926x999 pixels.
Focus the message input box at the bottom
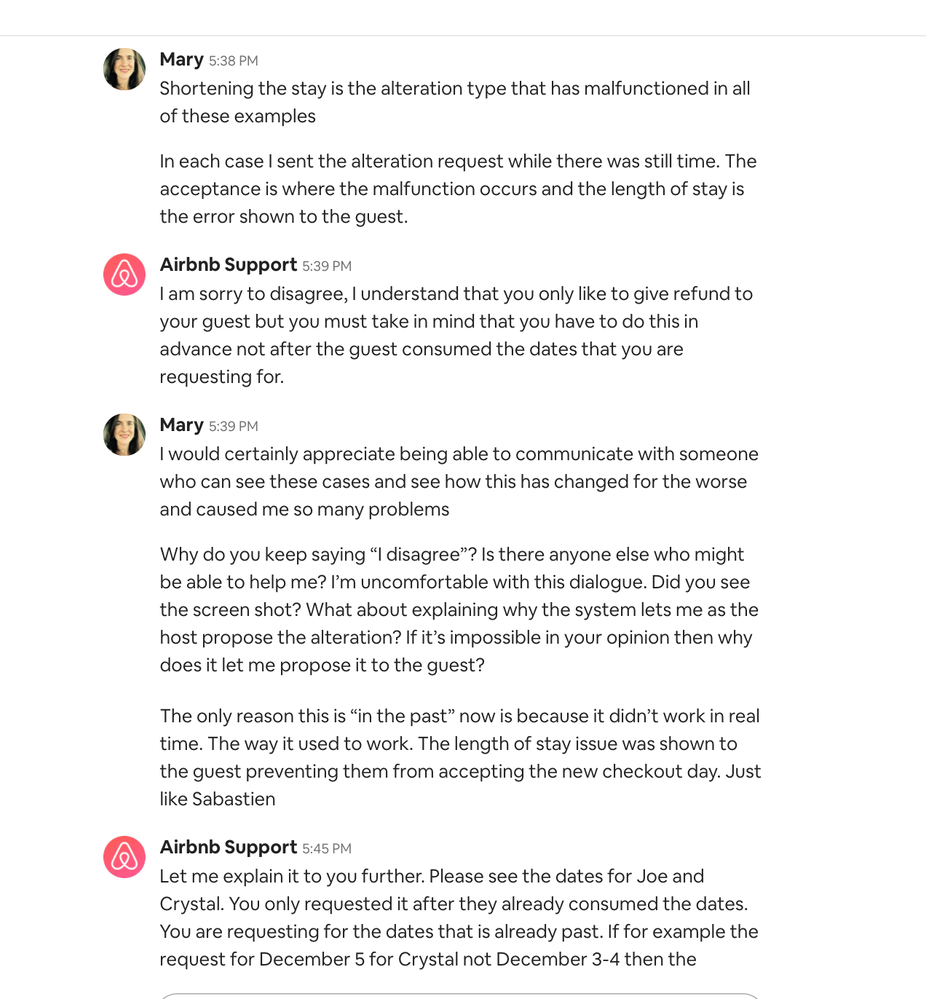(x=460, y=995)
